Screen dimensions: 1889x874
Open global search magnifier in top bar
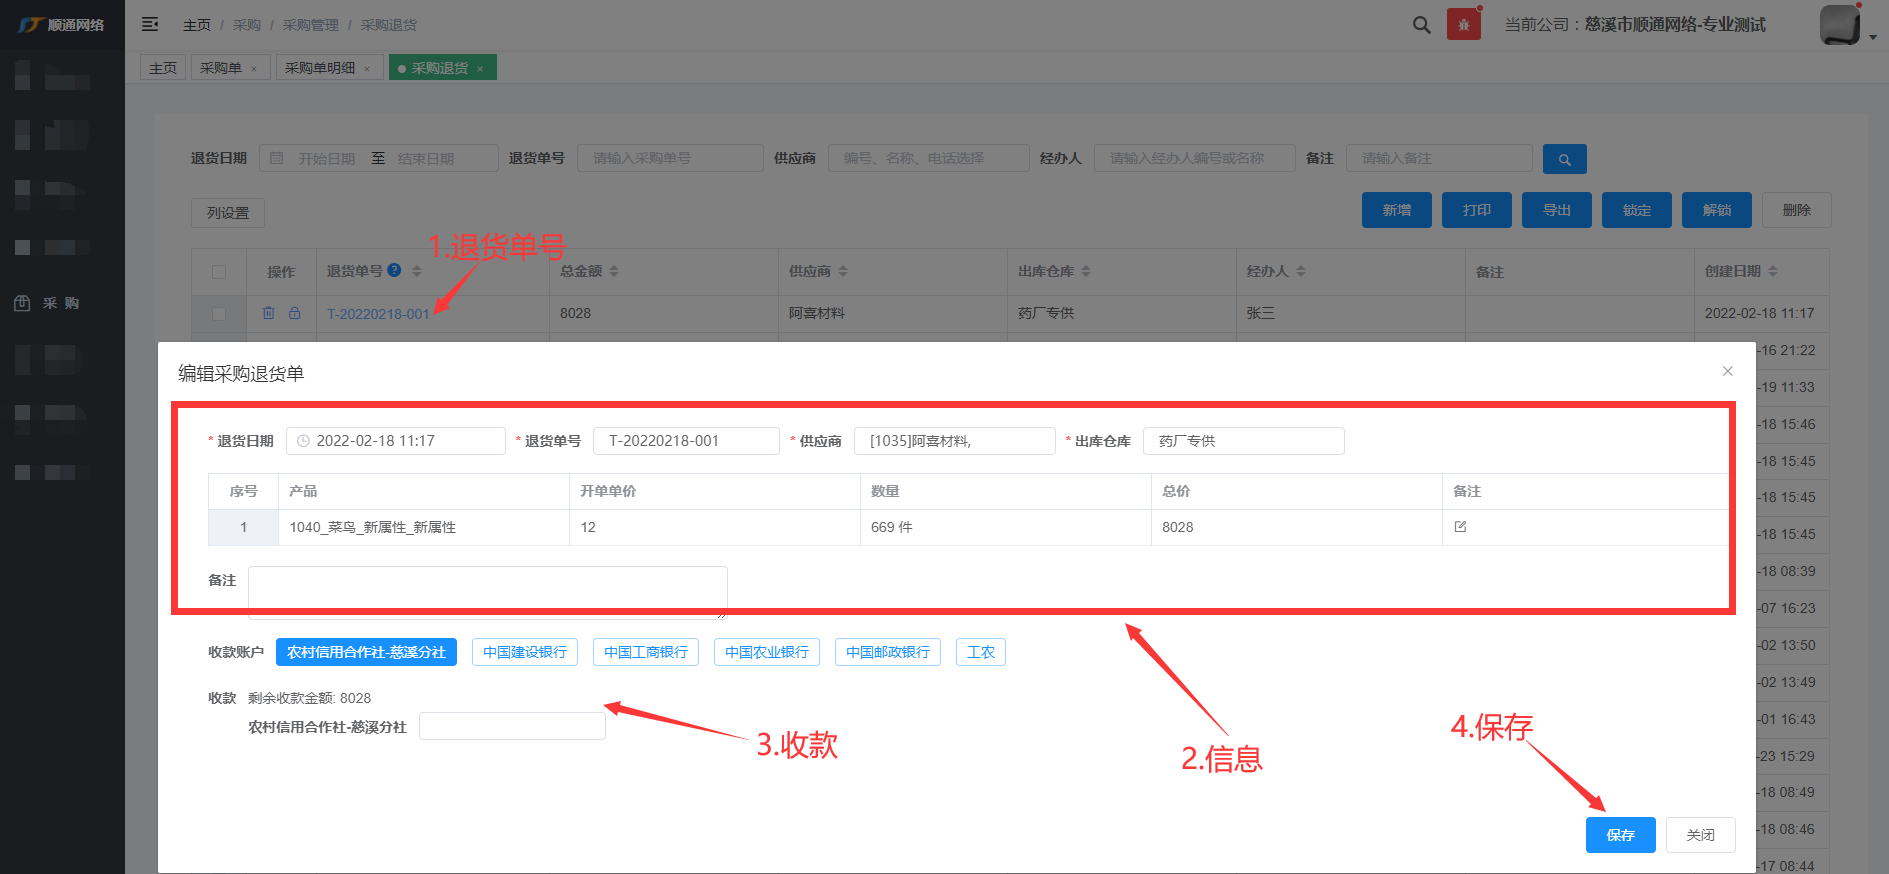(1421, 25)
